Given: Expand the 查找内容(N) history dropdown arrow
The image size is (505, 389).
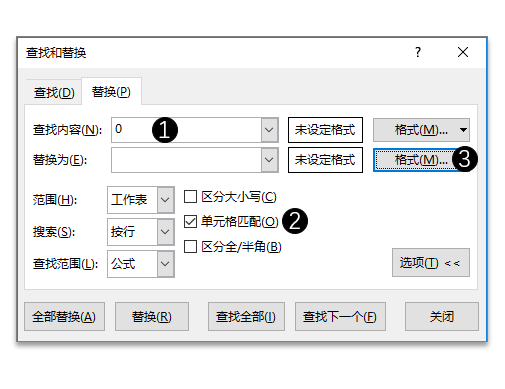Looking at the screenshot, I should [x=269, y=130].
